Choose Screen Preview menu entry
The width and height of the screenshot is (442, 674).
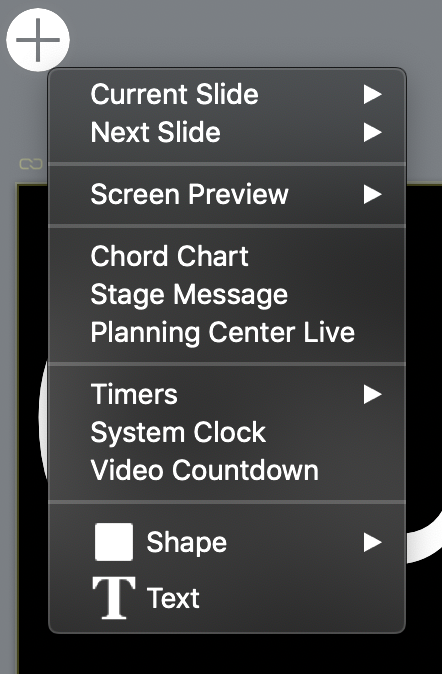point(227,194)
